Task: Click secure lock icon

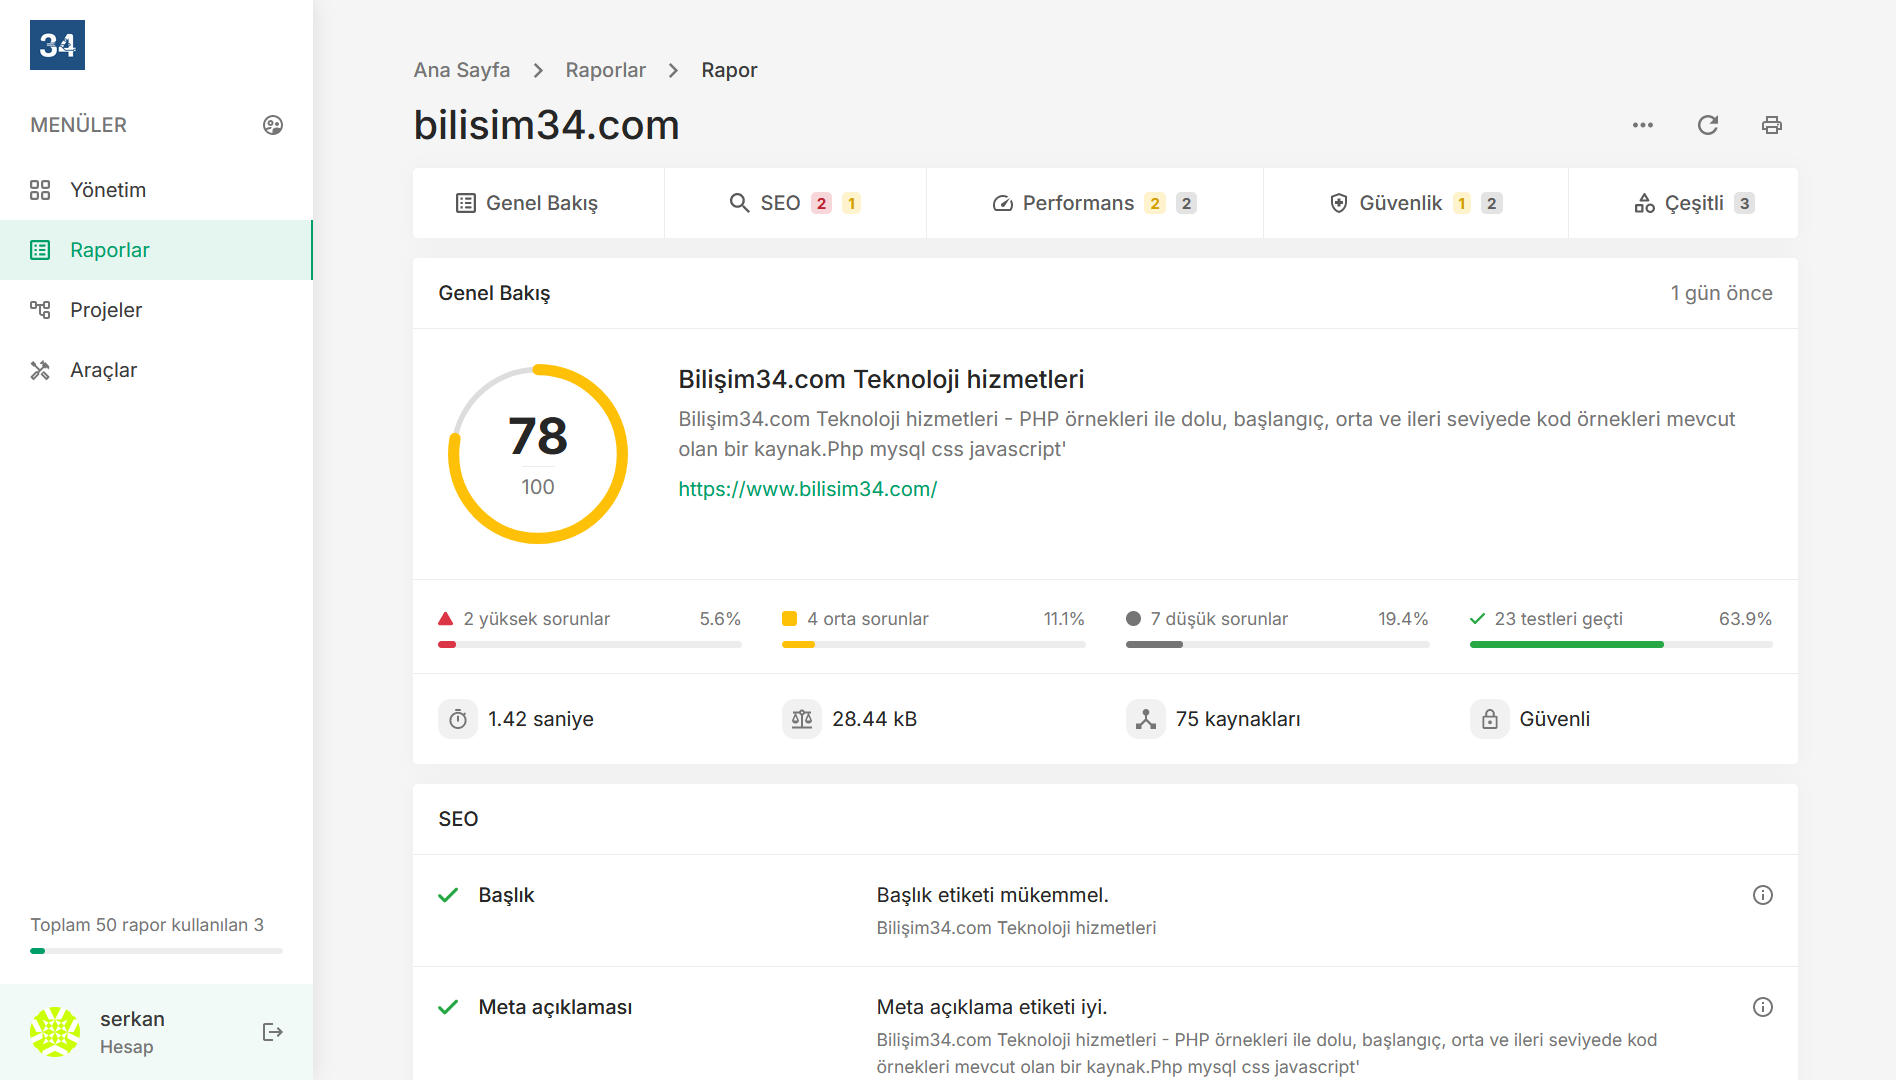Action: coord(1490,719)
